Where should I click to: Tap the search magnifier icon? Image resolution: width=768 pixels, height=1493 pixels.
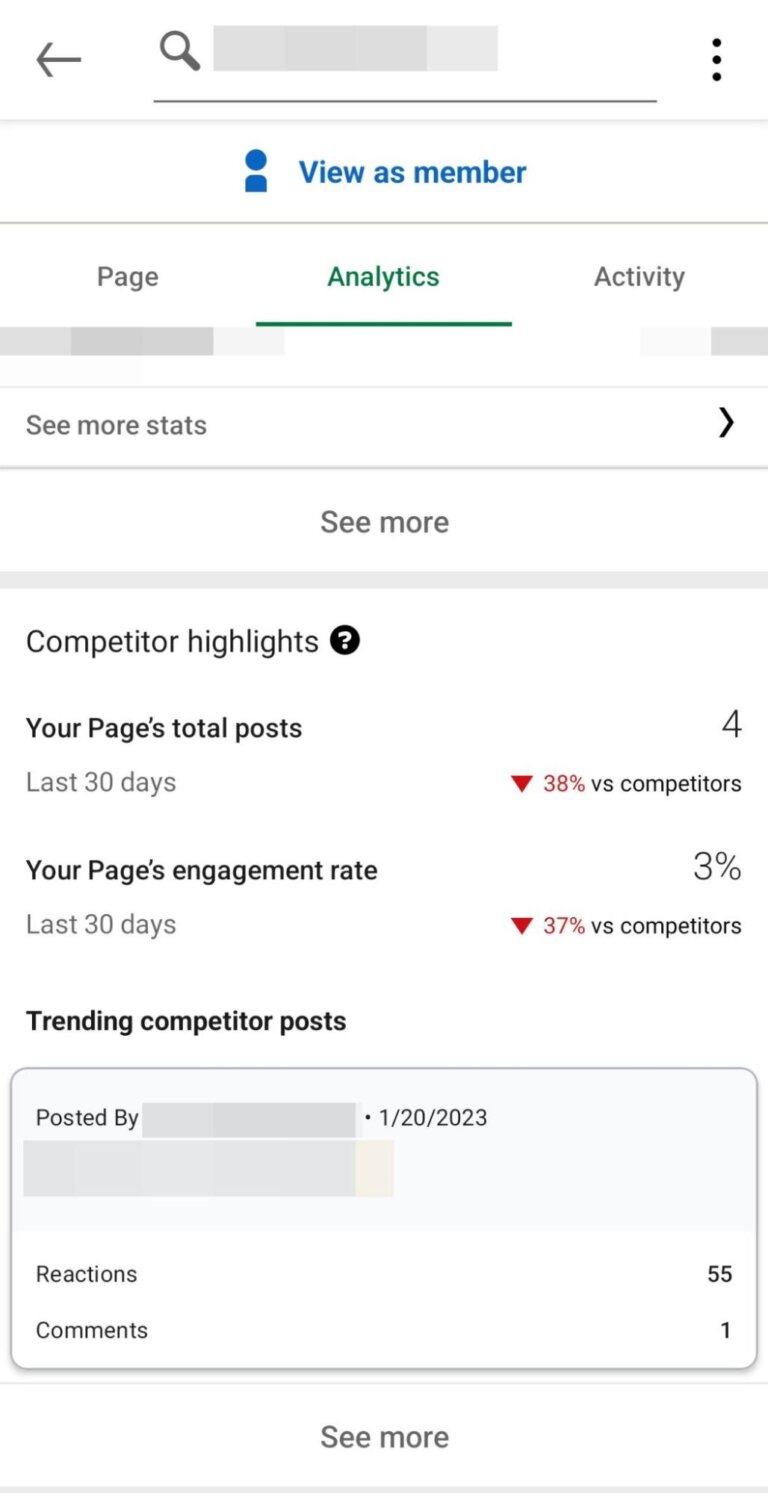coord(179,50)
